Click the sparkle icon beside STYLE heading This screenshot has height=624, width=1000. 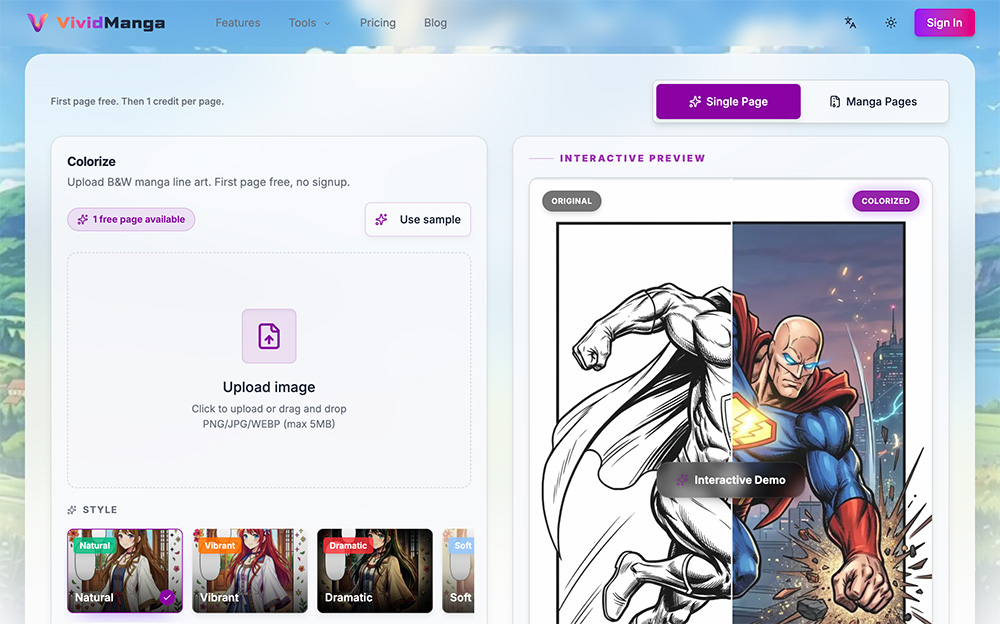point(72,510)
